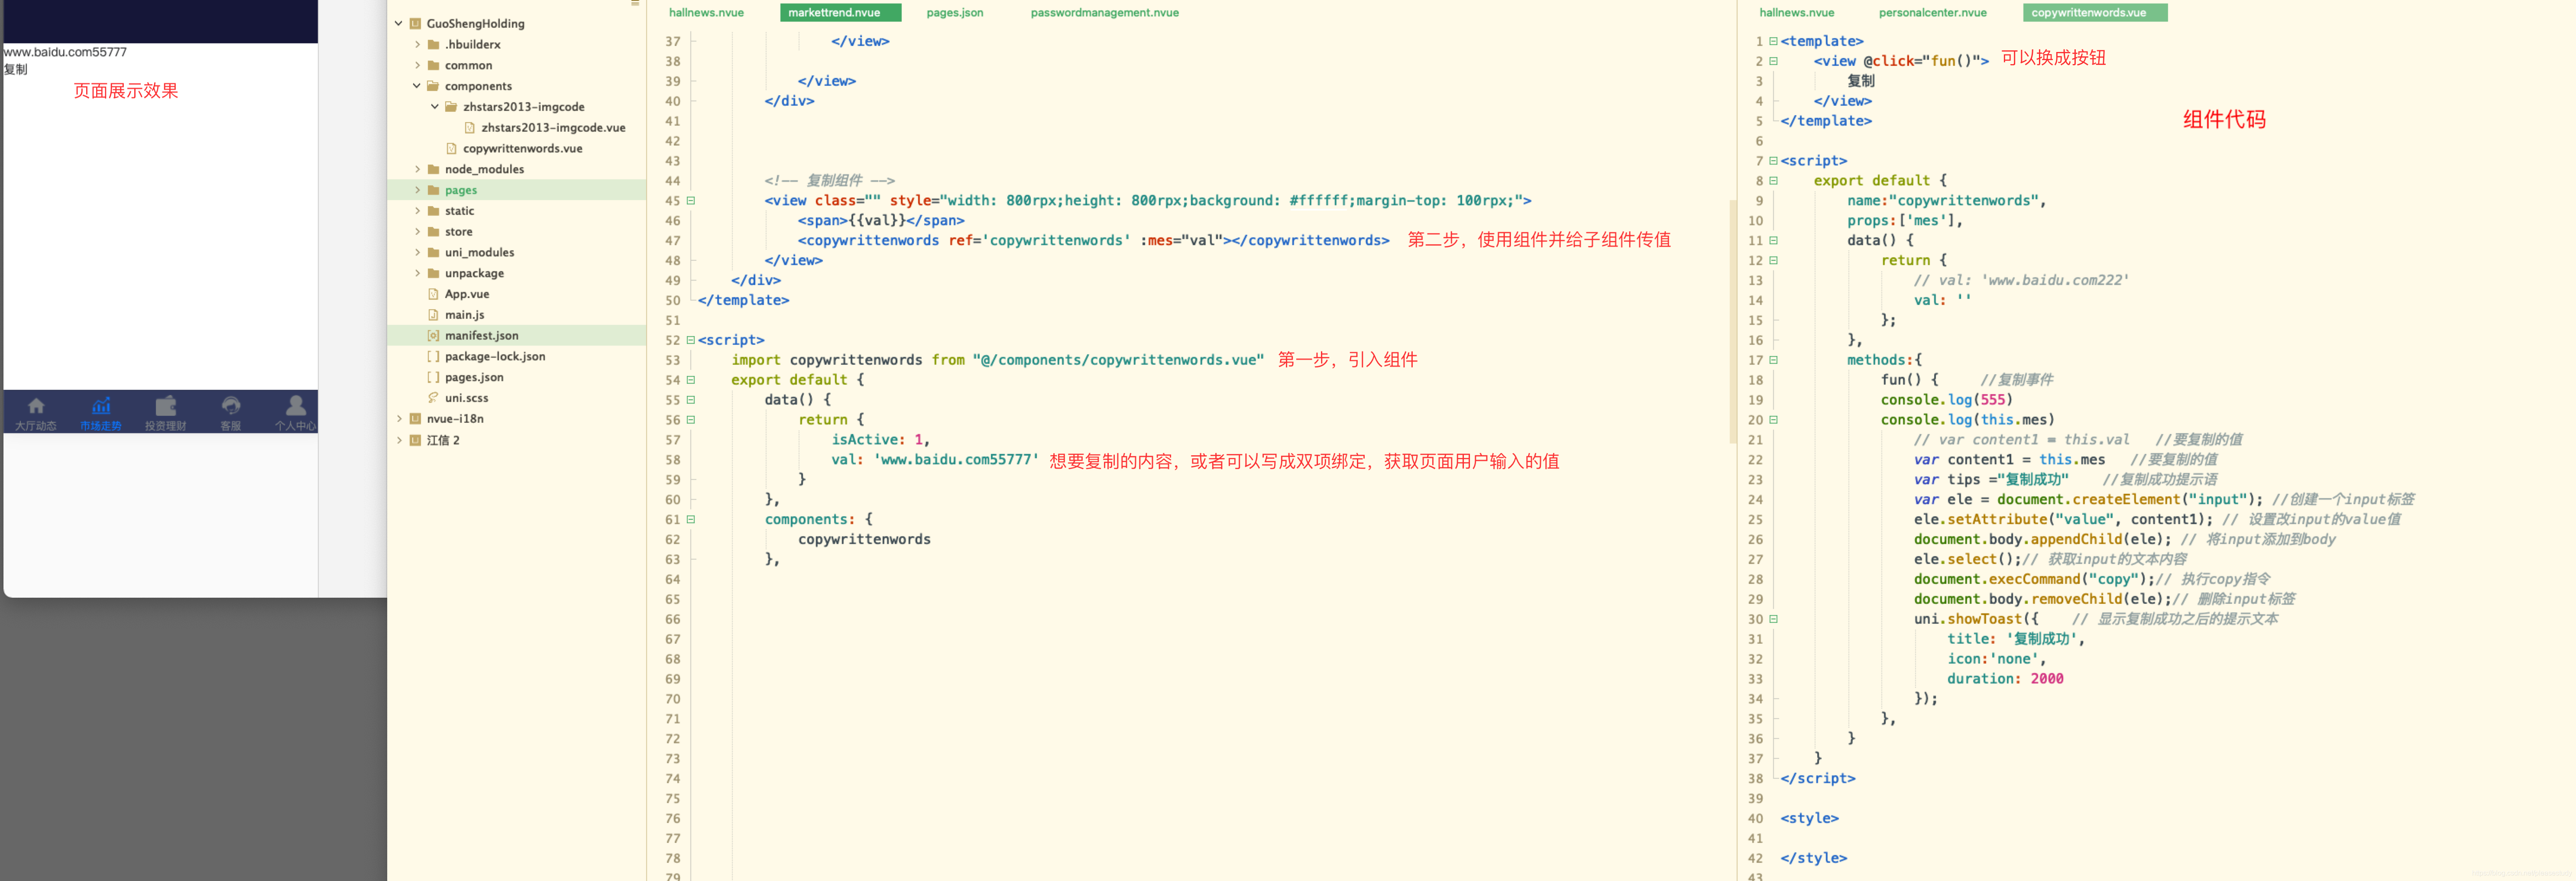Click isActive: 1 line in middle editor
Screen dimensions: 2576x881
880,440
